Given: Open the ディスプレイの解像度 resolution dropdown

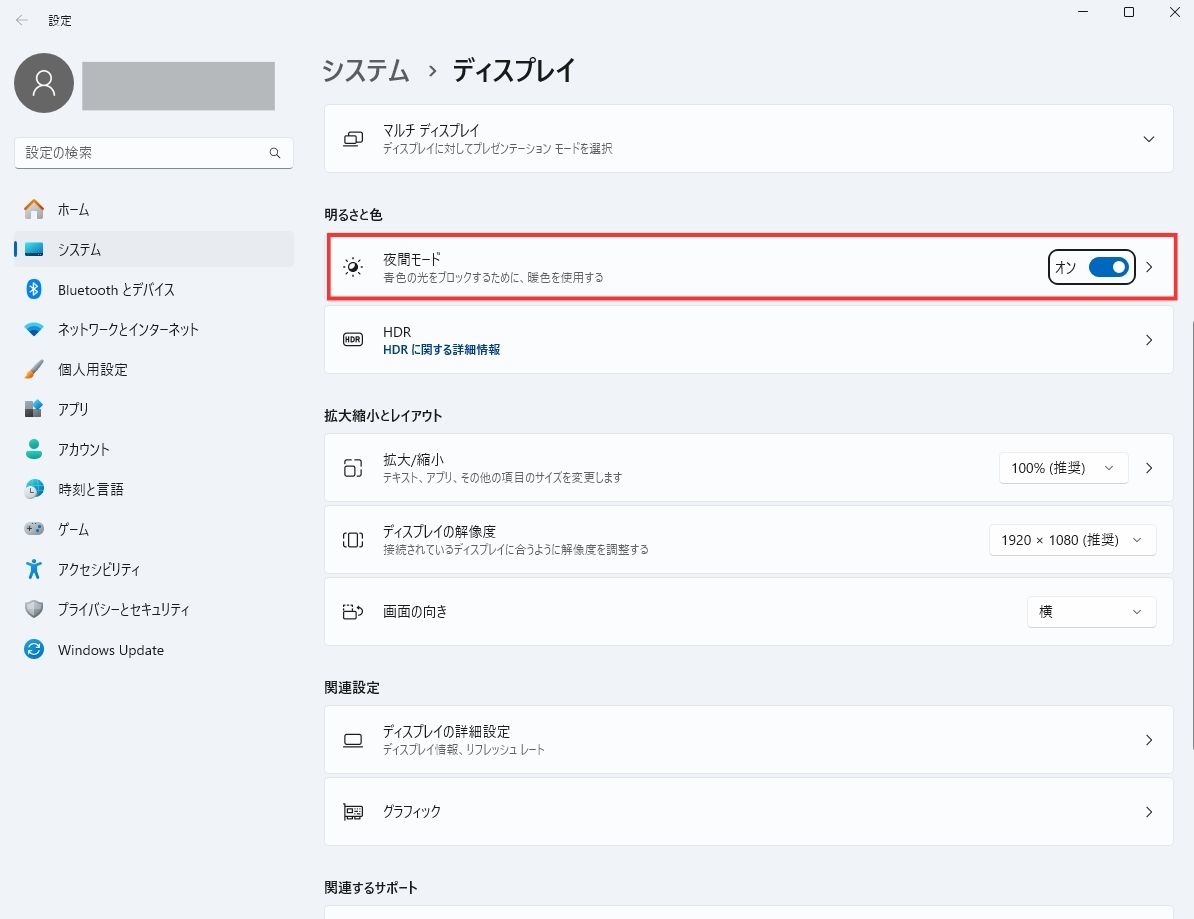Looking at the screenshot, I should tap(1072, 540).
